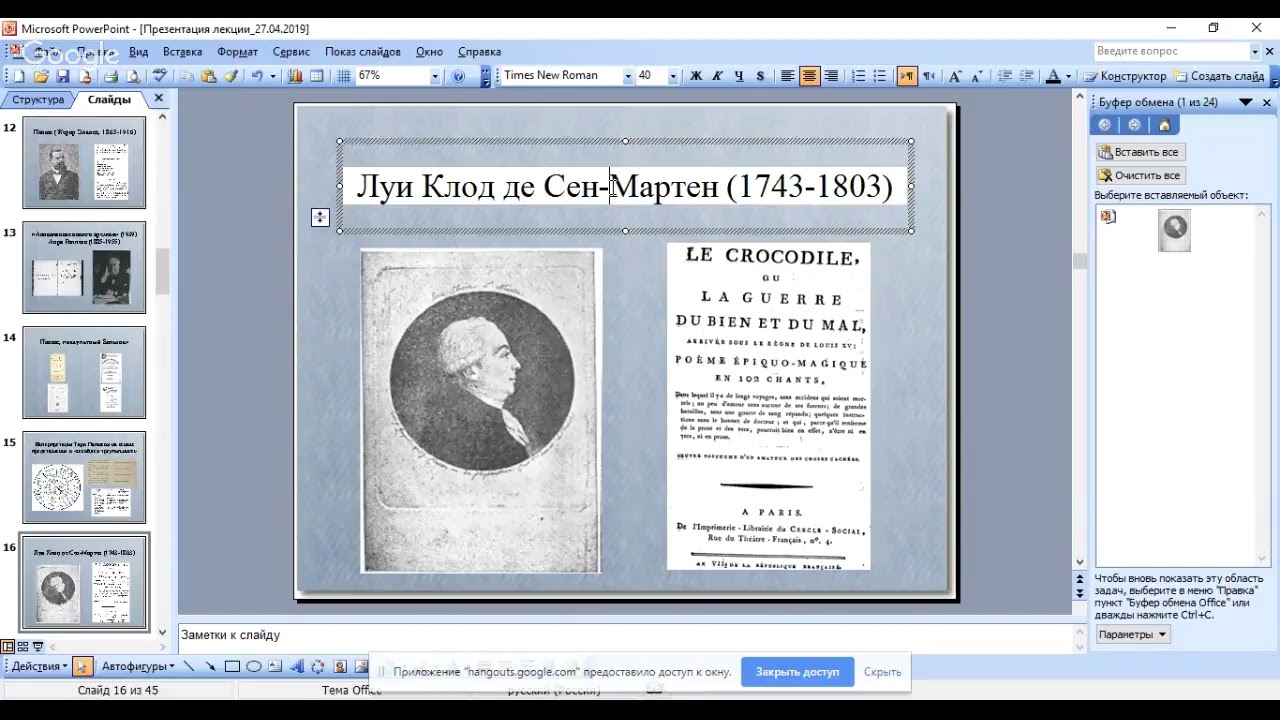Image resolution: width=1280 pixels, height=720 pixels.
Task: Open the Вставка menu
Action: click(x=182, y=51)
